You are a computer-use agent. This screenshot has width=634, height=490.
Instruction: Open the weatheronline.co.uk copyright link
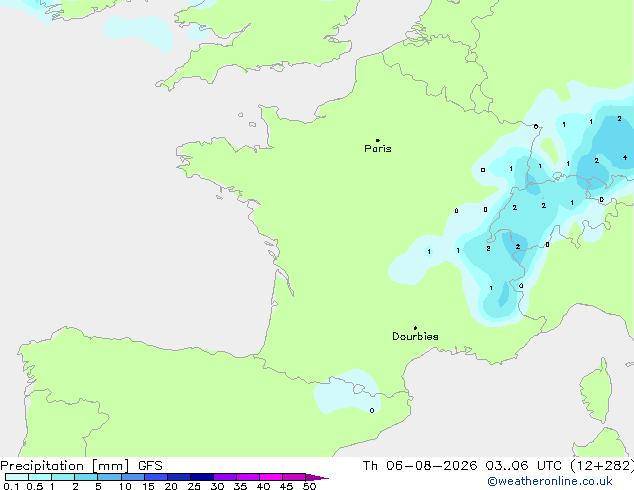(x=549, y=481)
